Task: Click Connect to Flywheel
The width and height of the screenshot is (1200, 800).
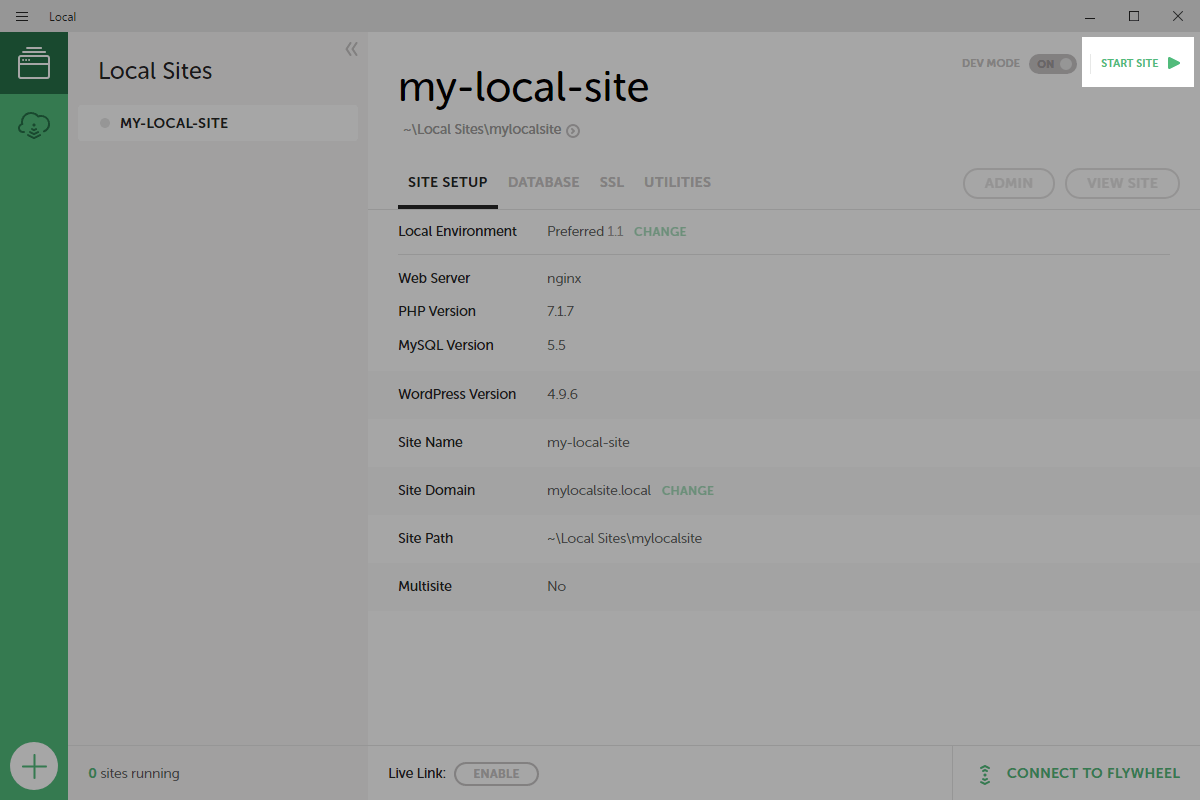Action: click(x=1093, y=773)
